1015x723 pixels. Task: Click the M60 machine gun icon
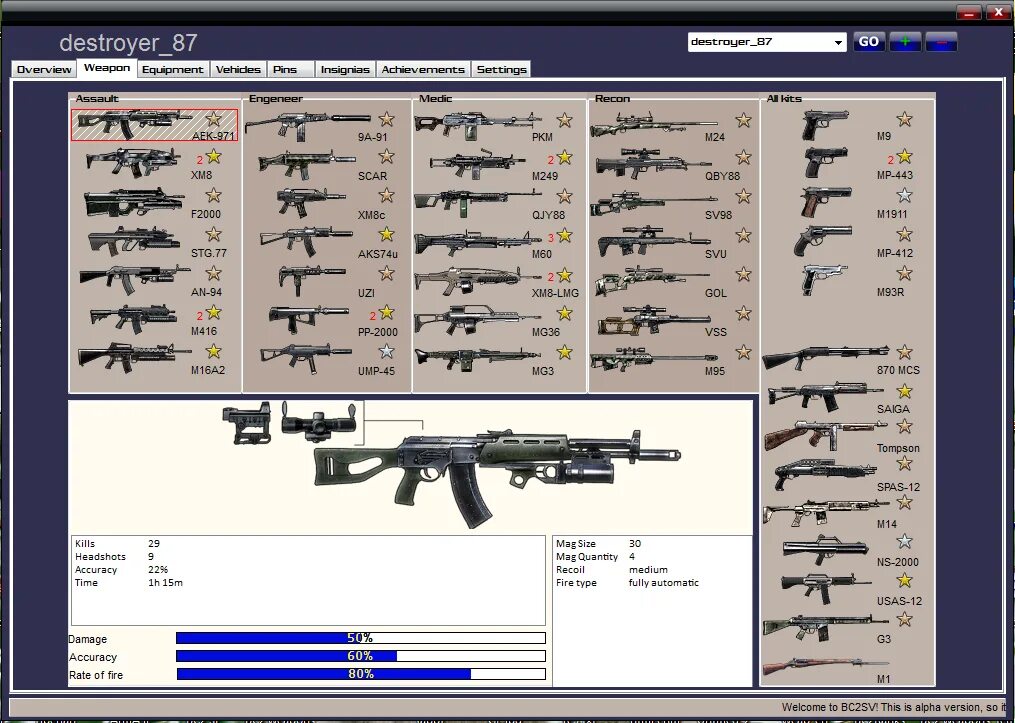click(x=478, y=242)
